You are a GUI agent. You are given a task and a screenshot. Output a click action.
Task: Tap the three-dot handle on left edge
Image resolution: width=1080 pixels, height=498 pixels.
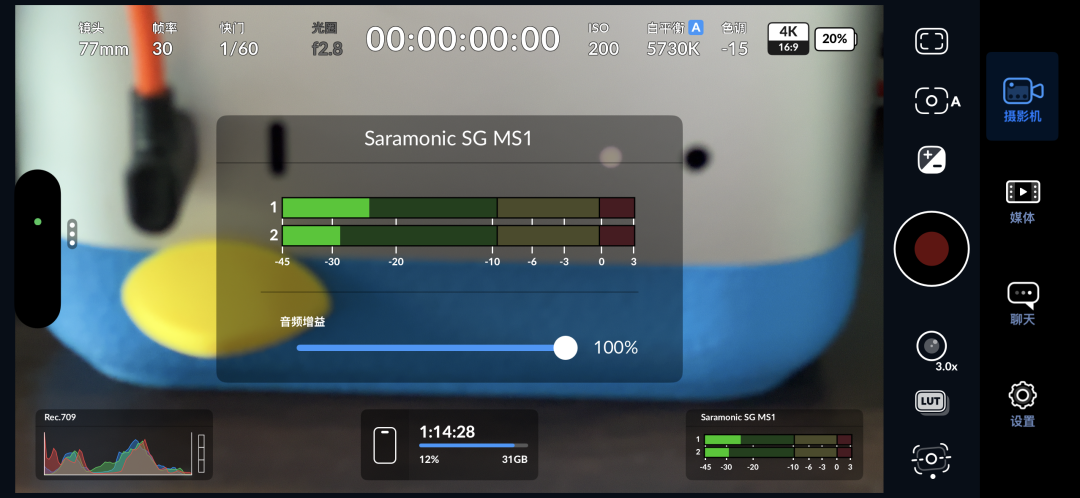tap(72, 234)
